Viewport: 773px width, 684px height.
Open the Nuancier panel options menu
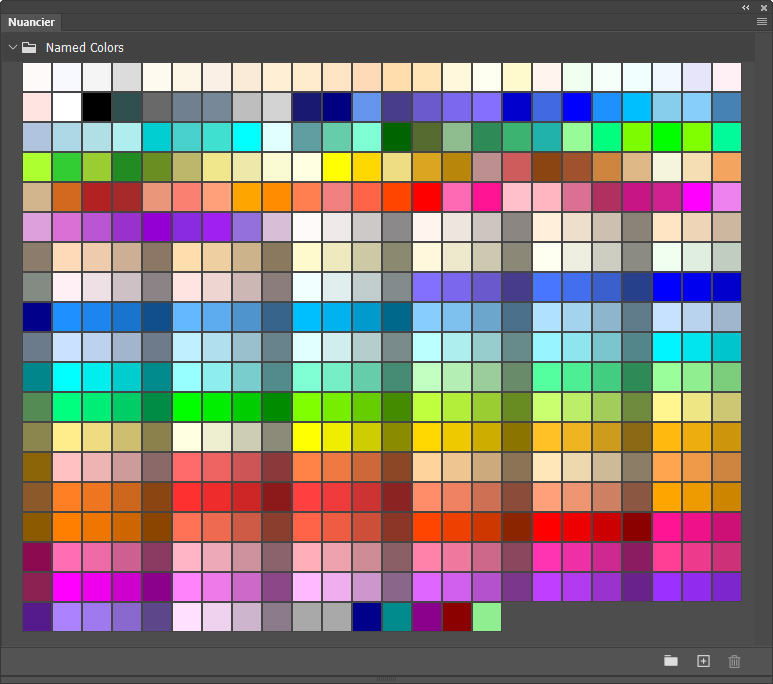pyautogui.click(x=762, y=22)
